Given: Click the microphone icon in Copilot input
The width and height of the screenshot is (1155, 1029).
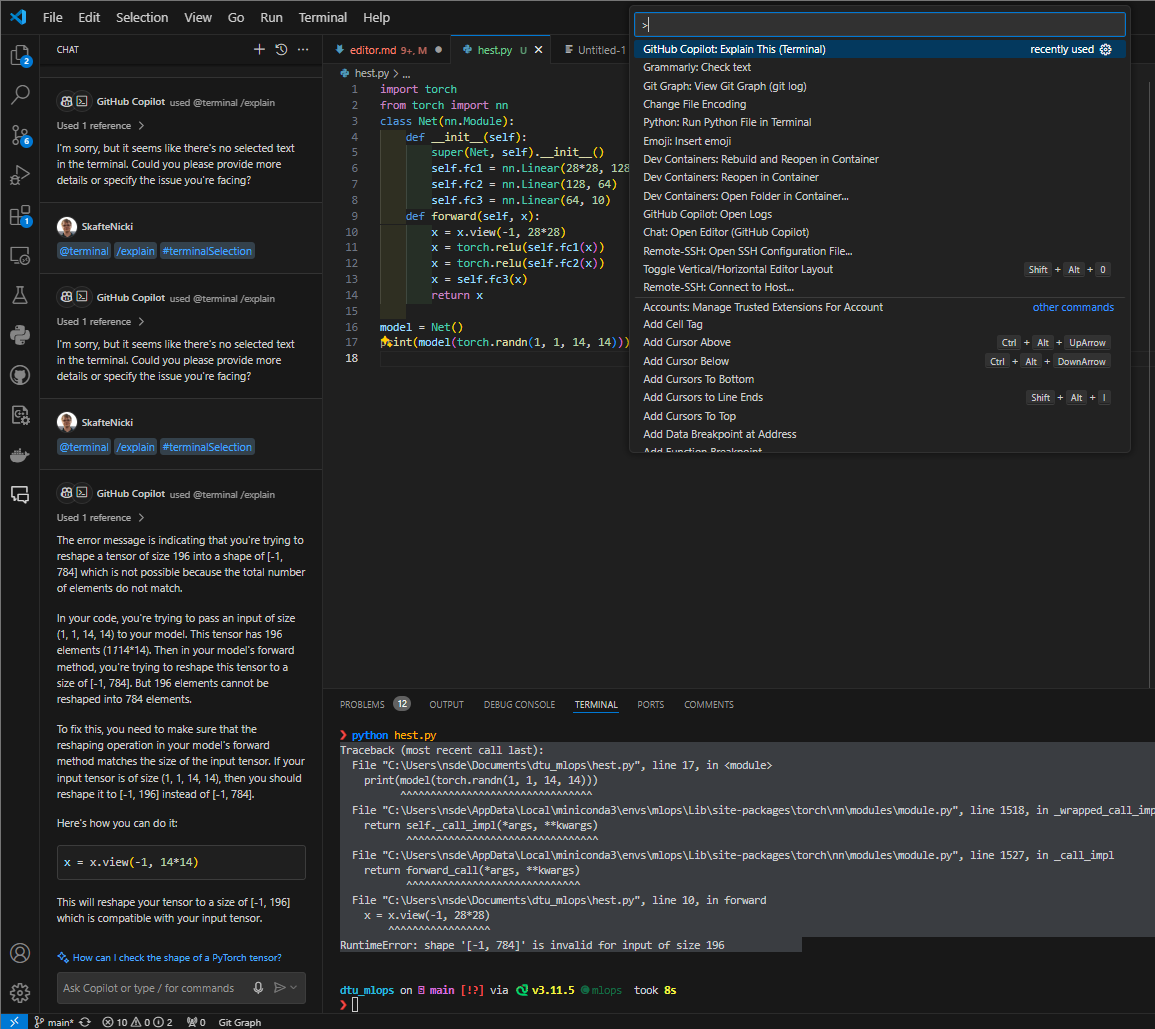Looking at the screenshot, I should point(259,988).
